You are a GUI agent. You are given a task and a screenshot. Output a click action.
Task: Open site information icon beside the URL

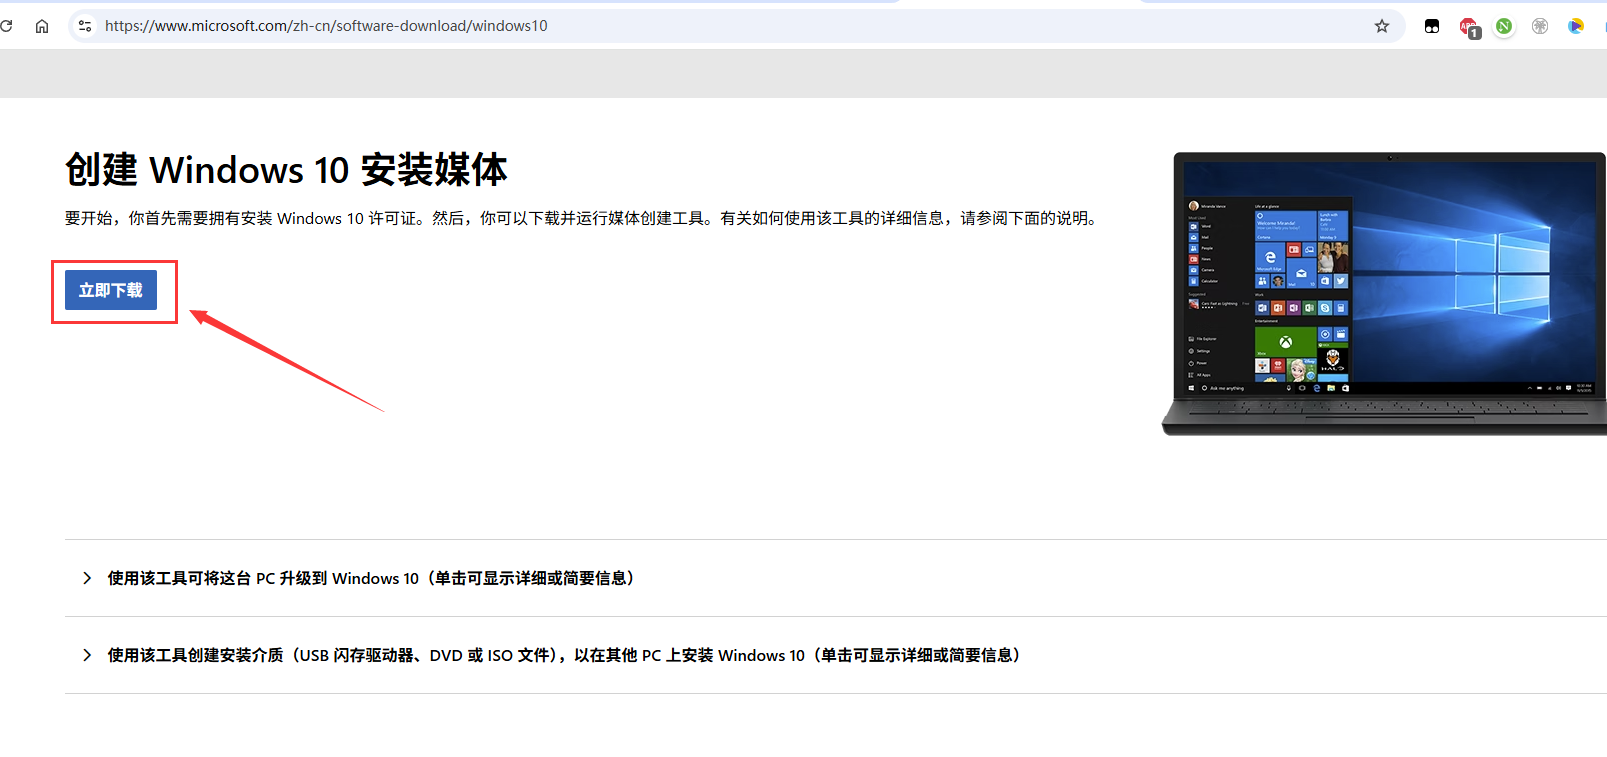(x=85, y=26)
